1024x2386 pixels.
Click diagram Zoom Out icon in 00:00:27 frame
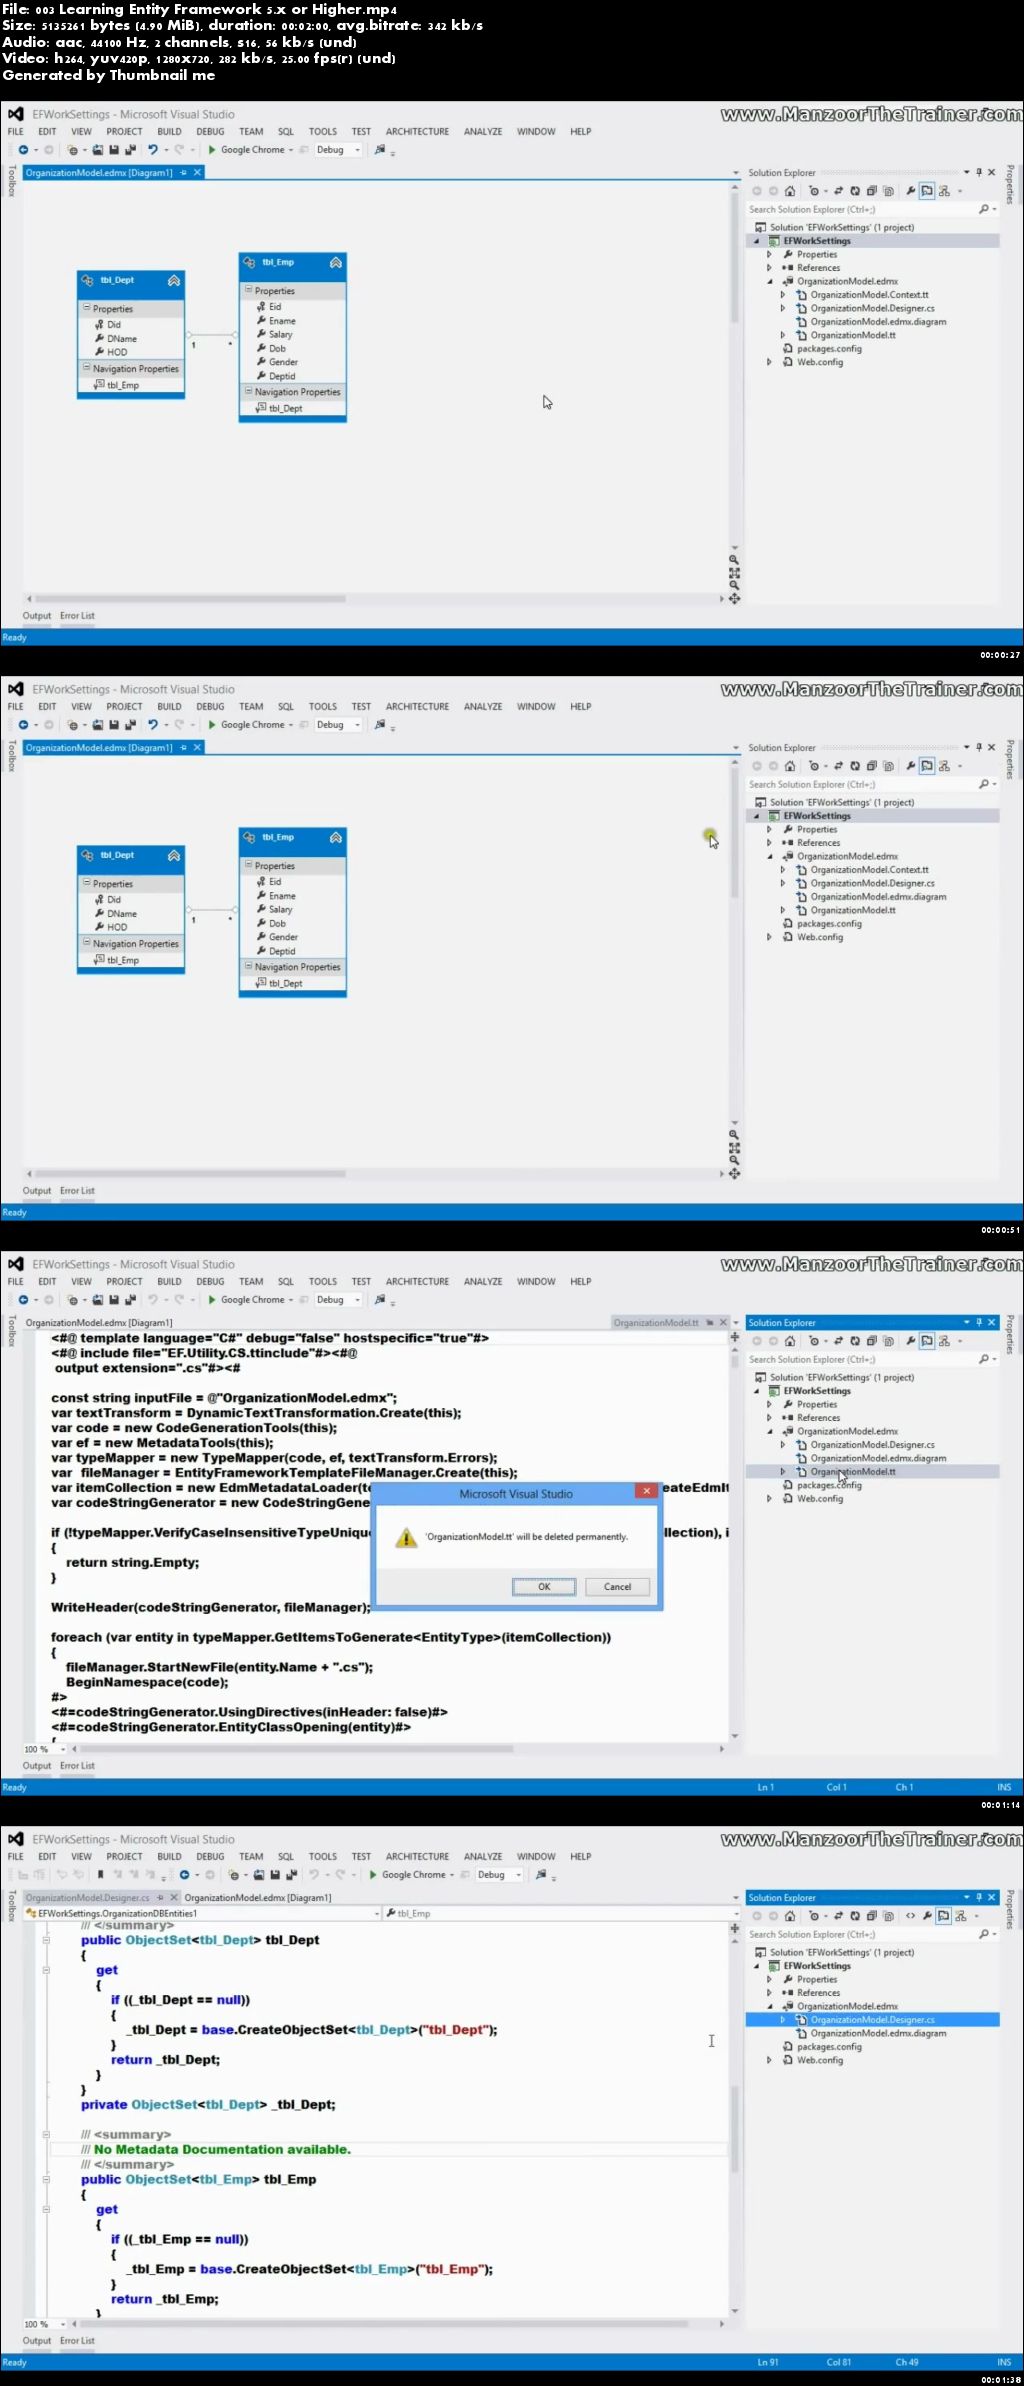point(734,586)
